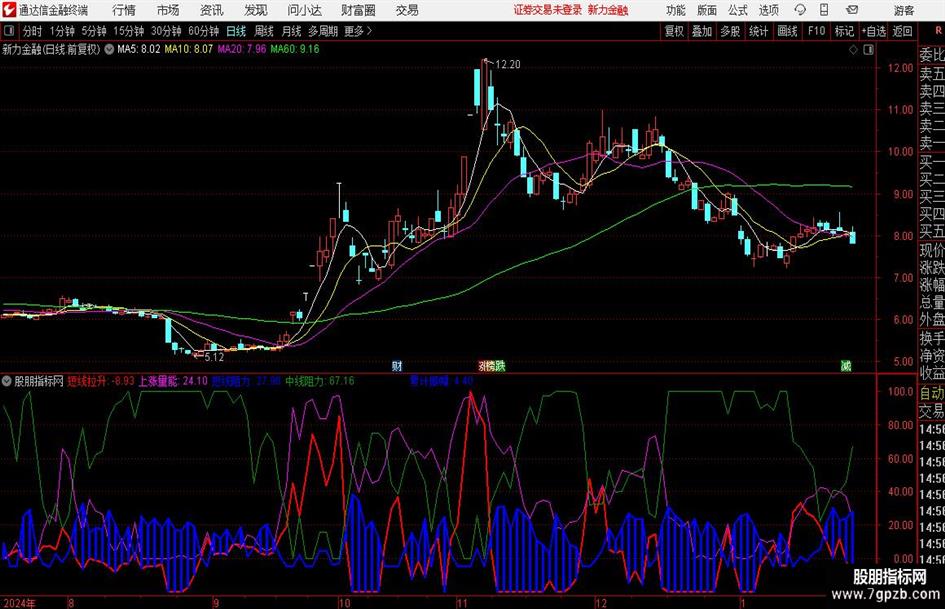Switch to 分时 period tab
This screenshot has height=609, width=945.
point(32,31)
